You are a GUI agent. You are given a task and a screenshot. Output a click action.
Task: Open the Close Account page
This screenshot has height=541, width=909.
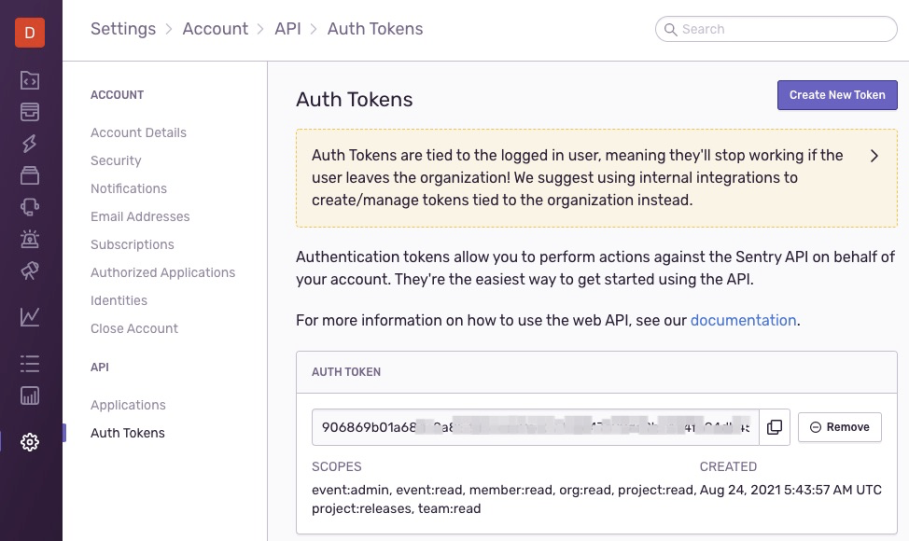tap(134, 328)
